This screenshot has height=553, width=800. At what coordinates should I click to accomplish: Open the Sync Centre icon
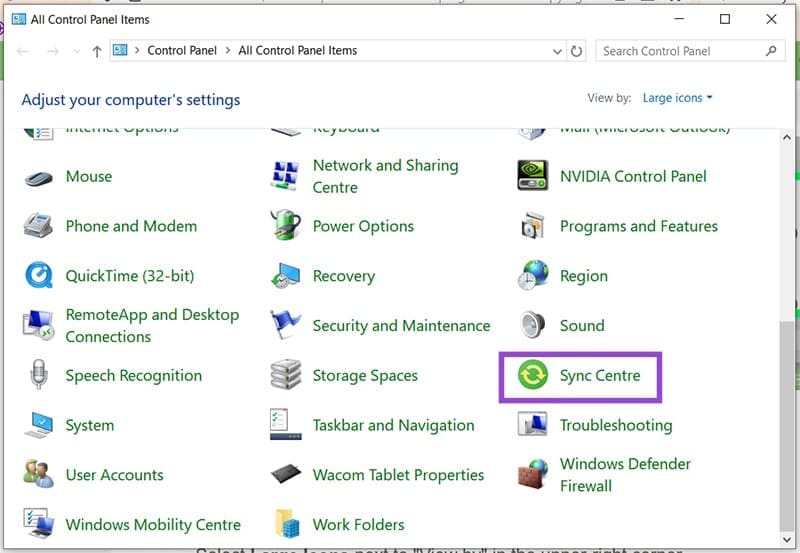point(533,376)
